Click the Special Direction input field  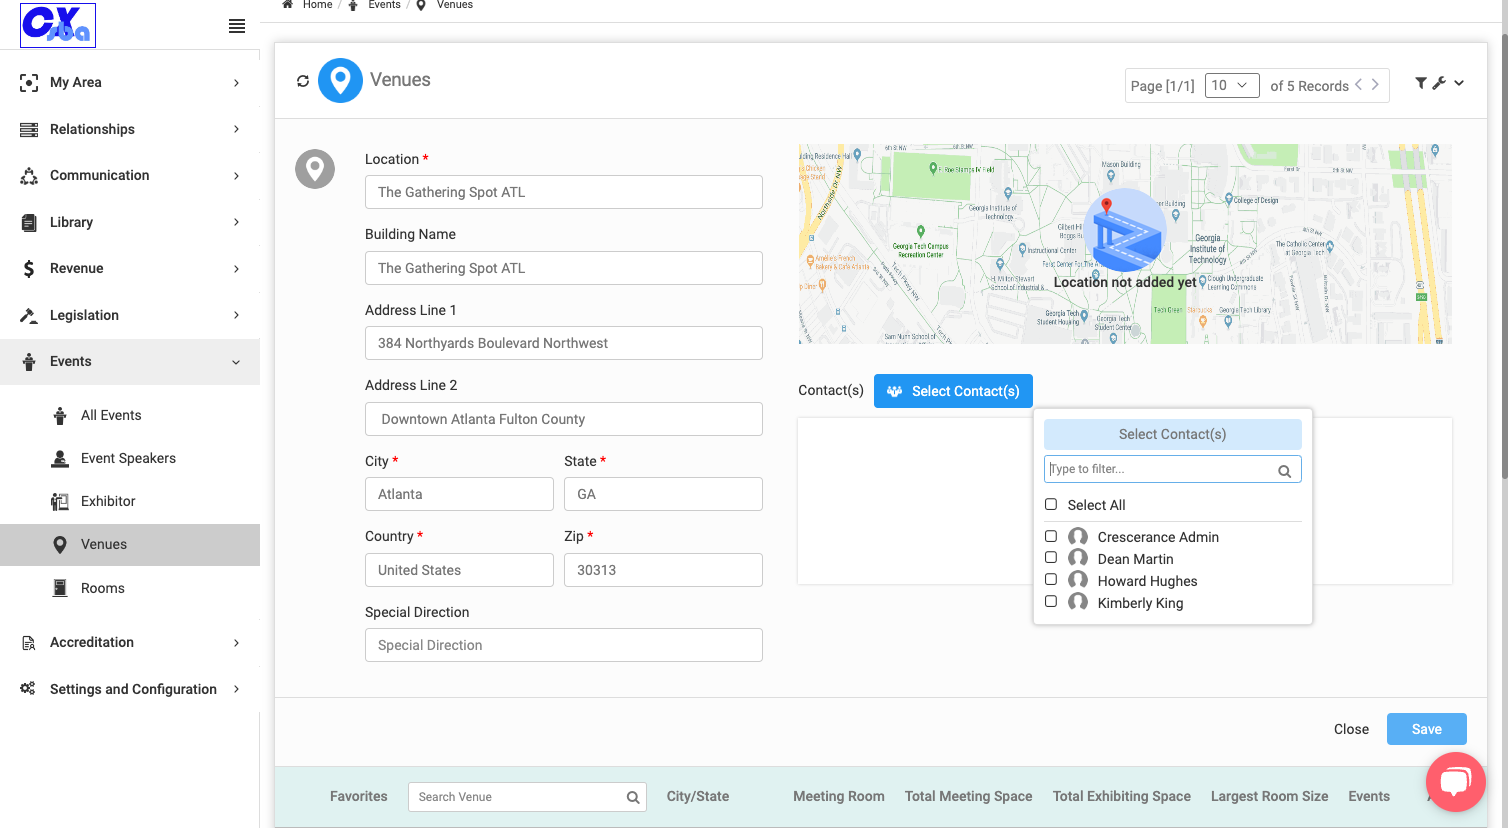point(564,645)
